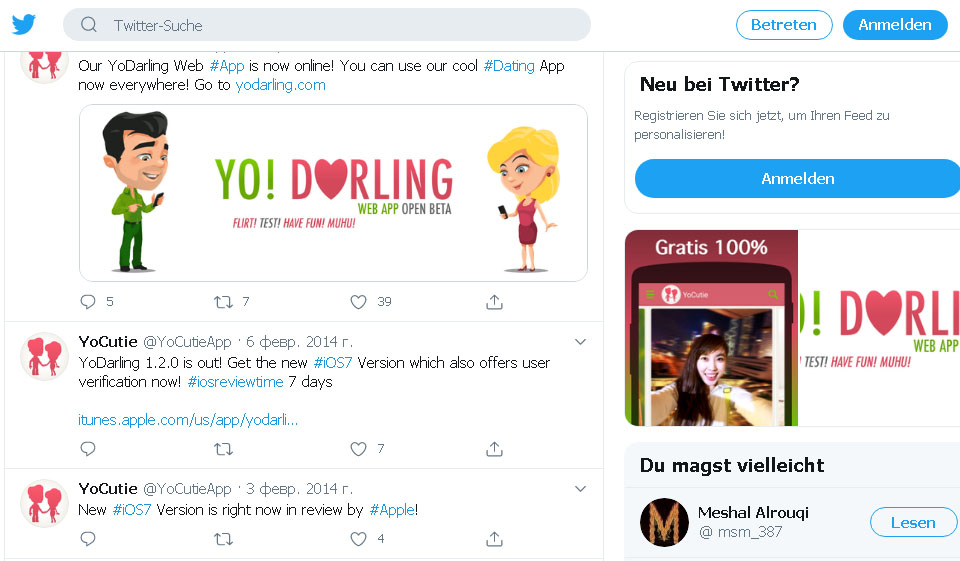Click the search magnifier icon
This screenshot has width=960, height=561.
tap(89, 25)
